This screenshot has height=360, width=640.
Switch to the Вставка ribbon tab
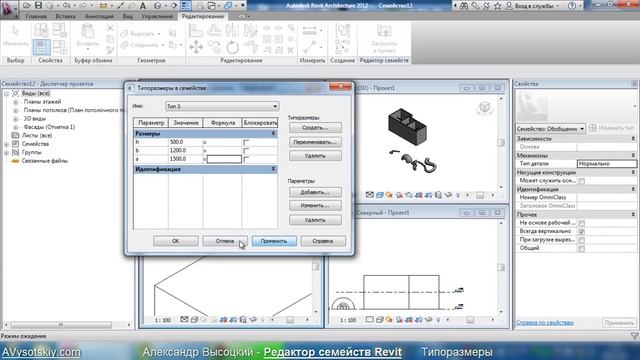point(65,16)
